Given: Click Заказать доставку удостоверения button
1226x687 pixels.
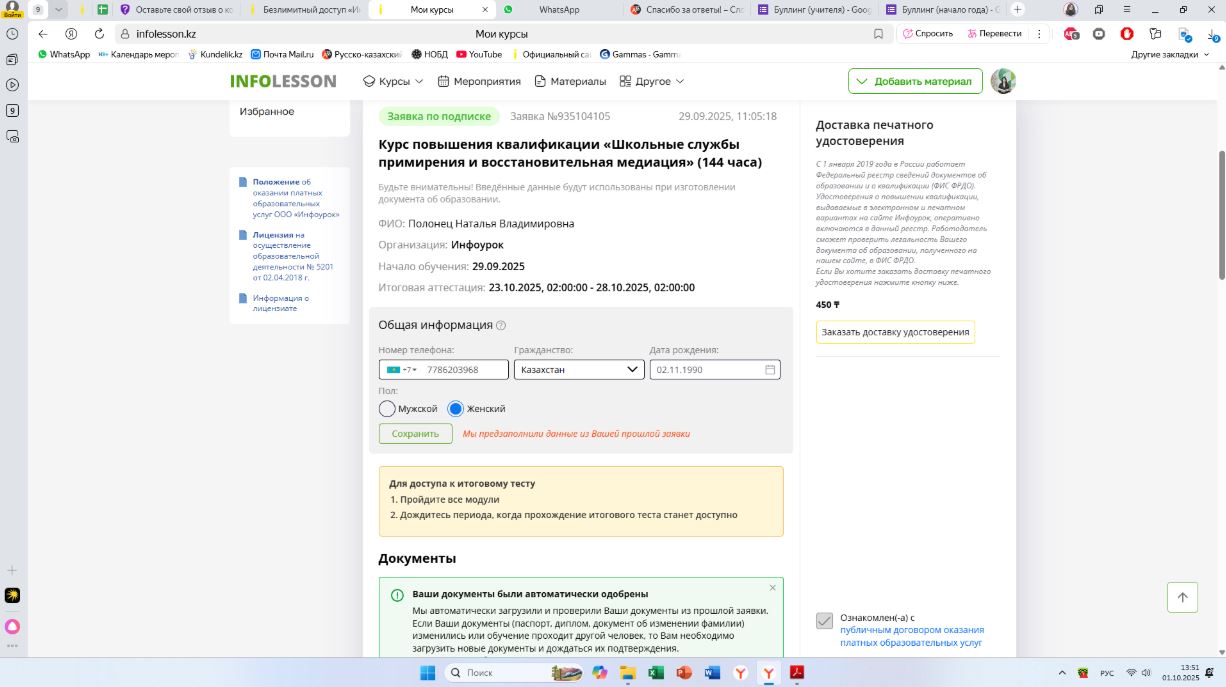Looking at the screenshot, I should [x=895, y=332].
